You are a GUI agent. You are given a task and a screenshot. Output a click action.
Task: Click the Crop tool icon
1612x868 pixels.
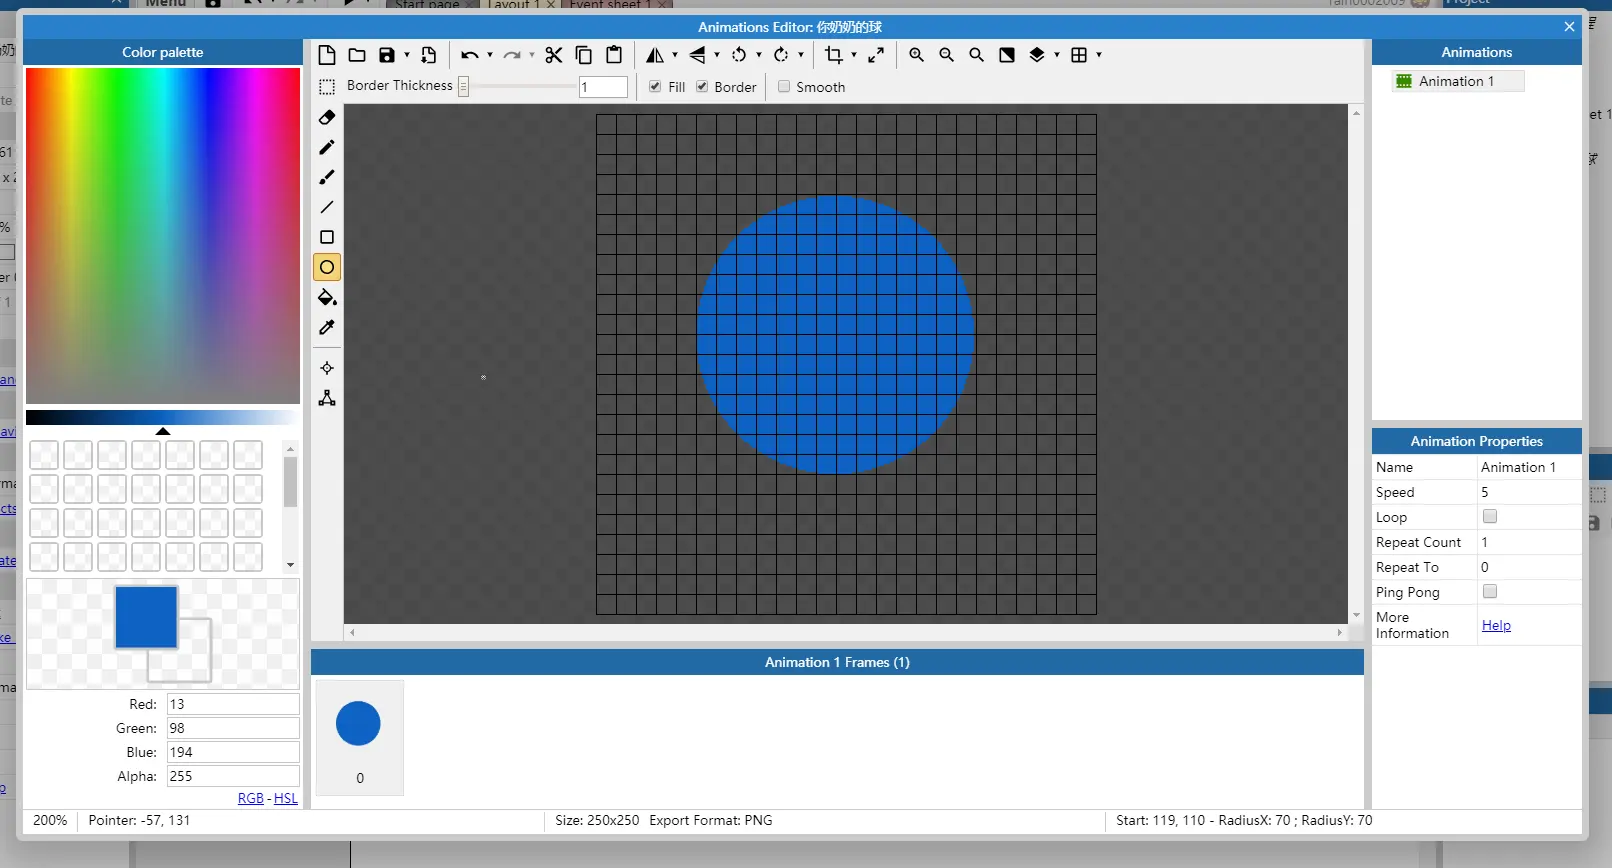click(x=834, y=55)
